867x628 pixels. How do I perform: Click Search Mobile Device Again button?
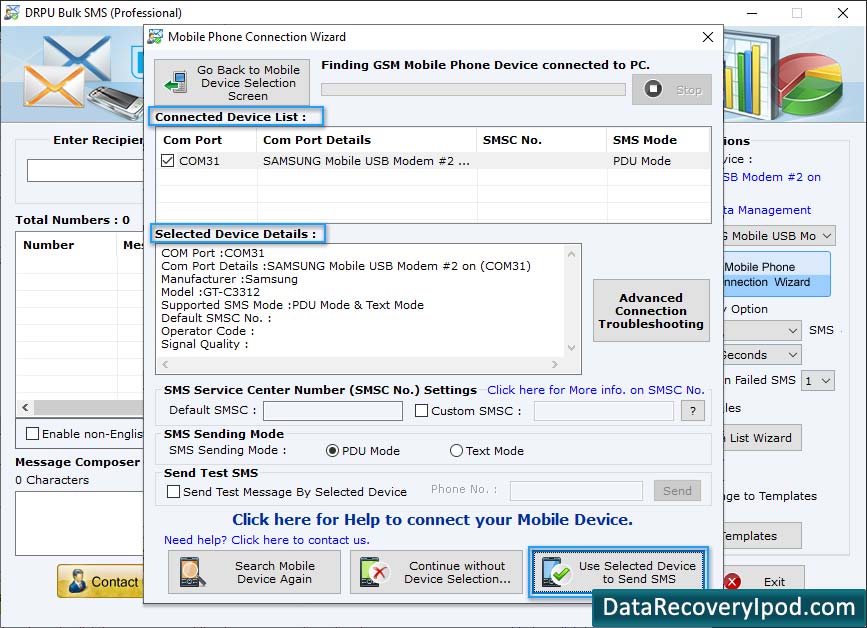pyautogui.click(x=254, y=572)
